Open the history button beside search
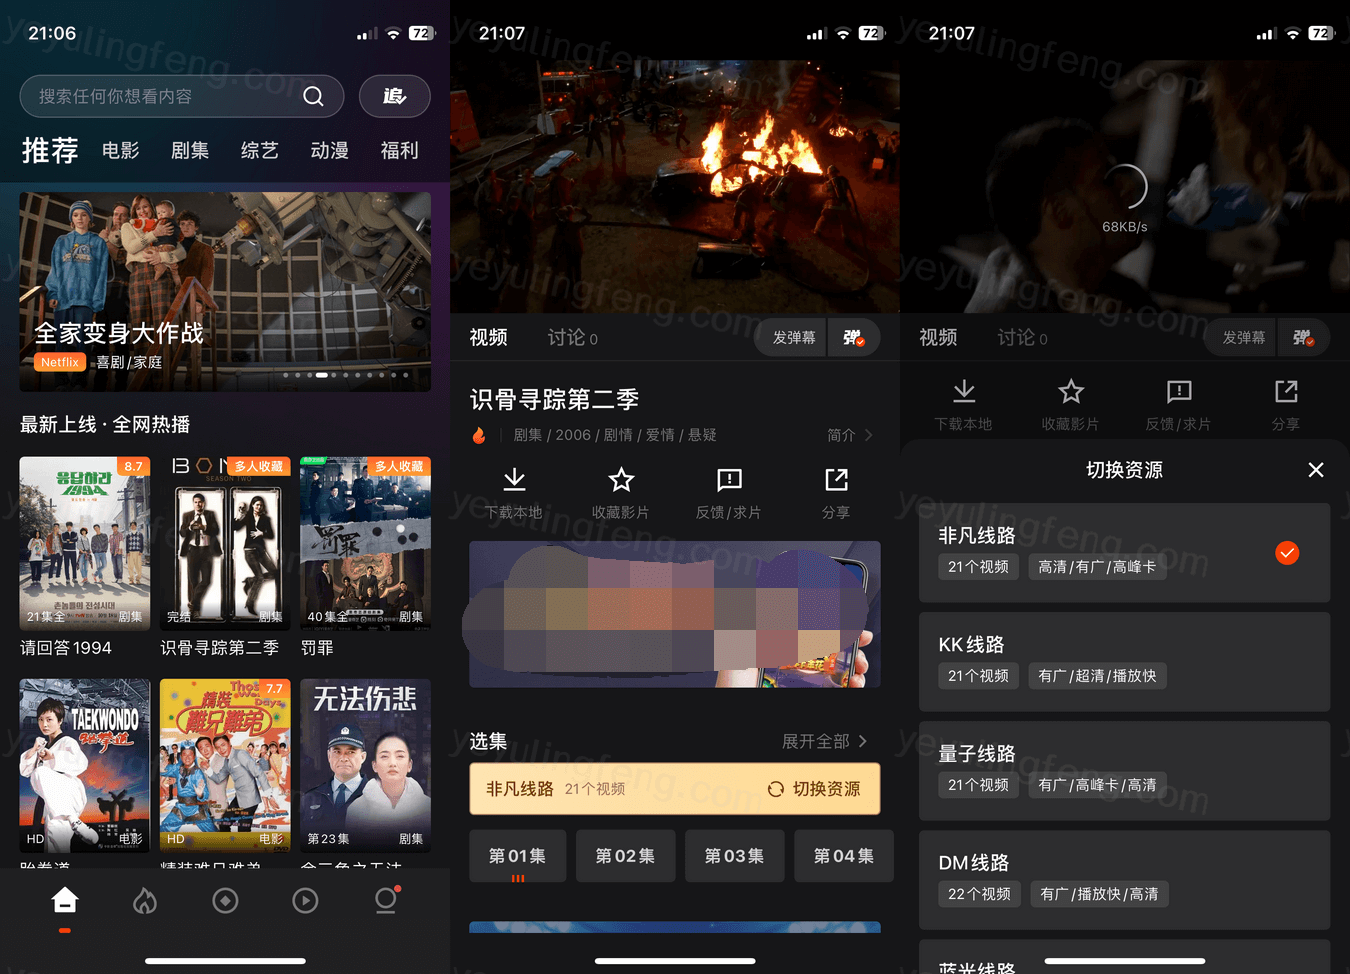The height and width of the screenshot is (974, 1350). coord(395,96)
